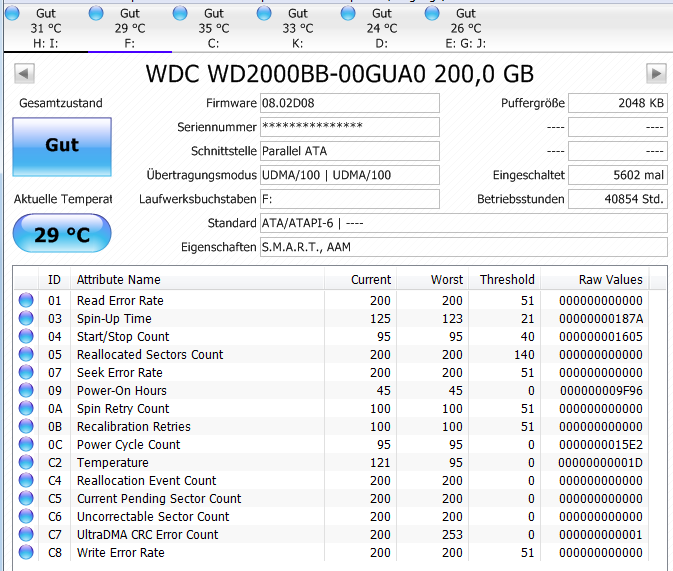Select the Recalibration Retries attribute name

[x=134, y=427]
